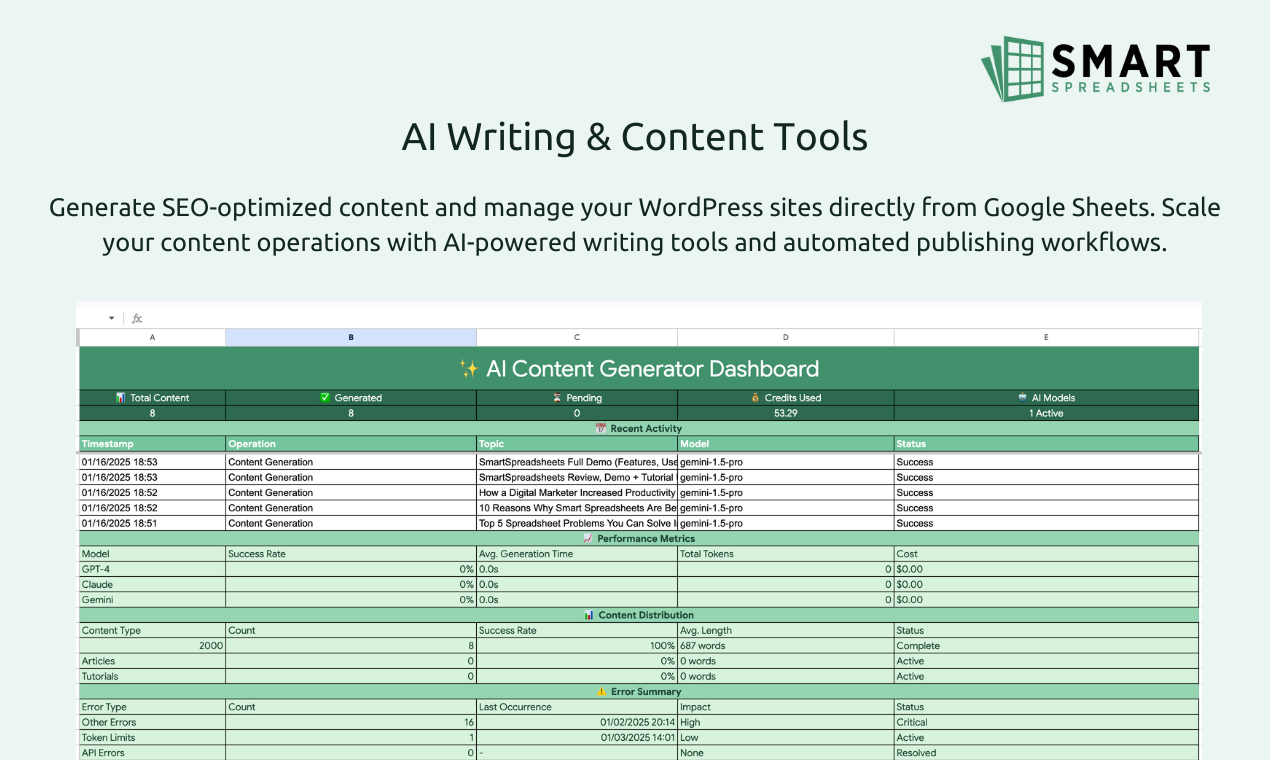Viewport: 1270px width, 760px height.
Task: Select column C header
Action: pyautogui.click(x=577, y=338)
